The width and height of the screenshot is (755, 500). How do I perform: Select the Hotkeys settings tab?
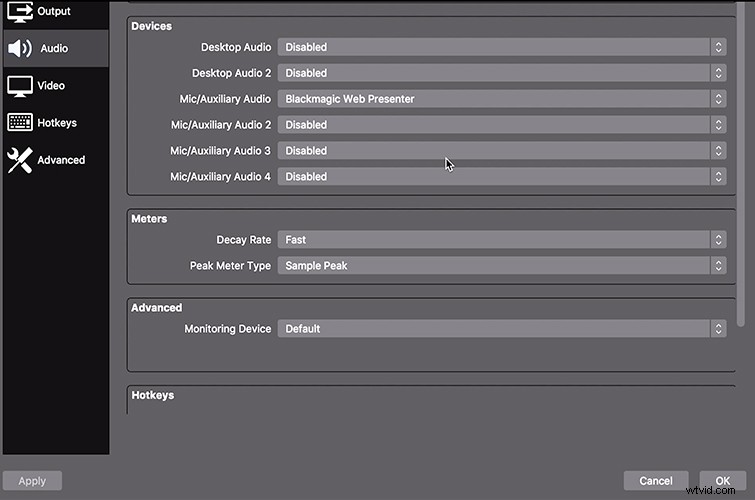point(56,123)
